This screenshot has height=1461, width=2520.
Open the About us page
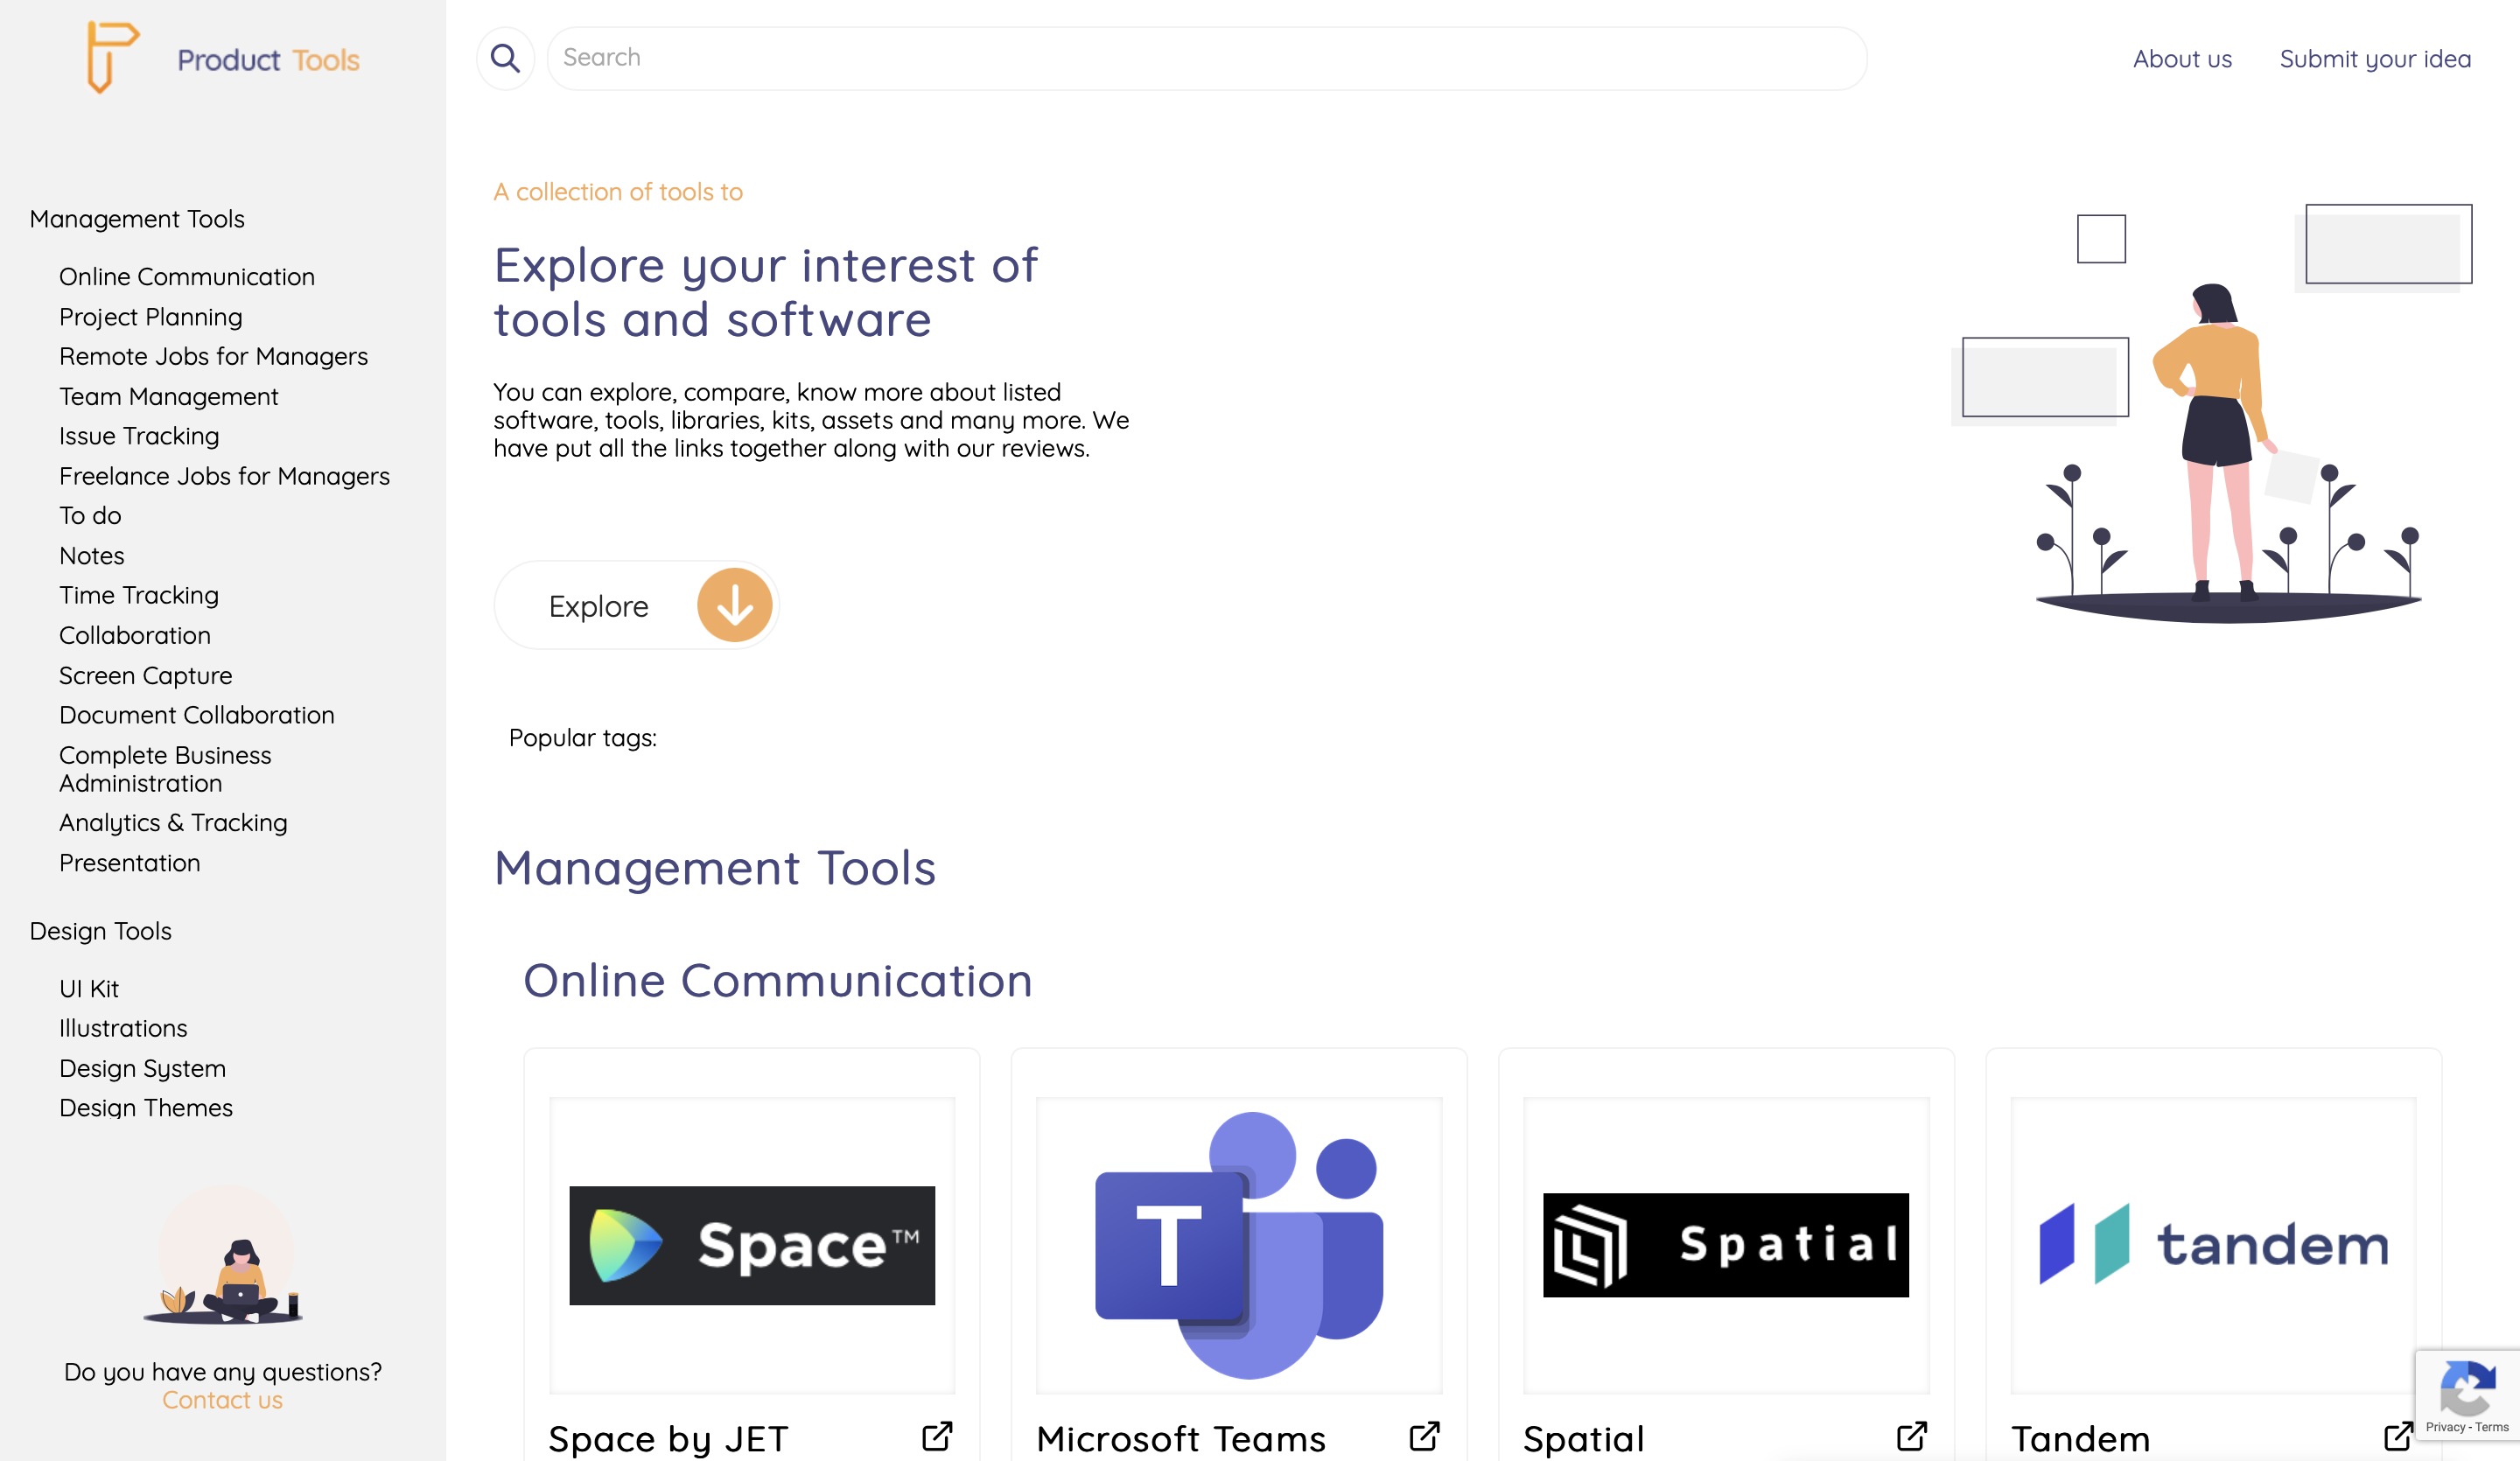pos(2183,58)
